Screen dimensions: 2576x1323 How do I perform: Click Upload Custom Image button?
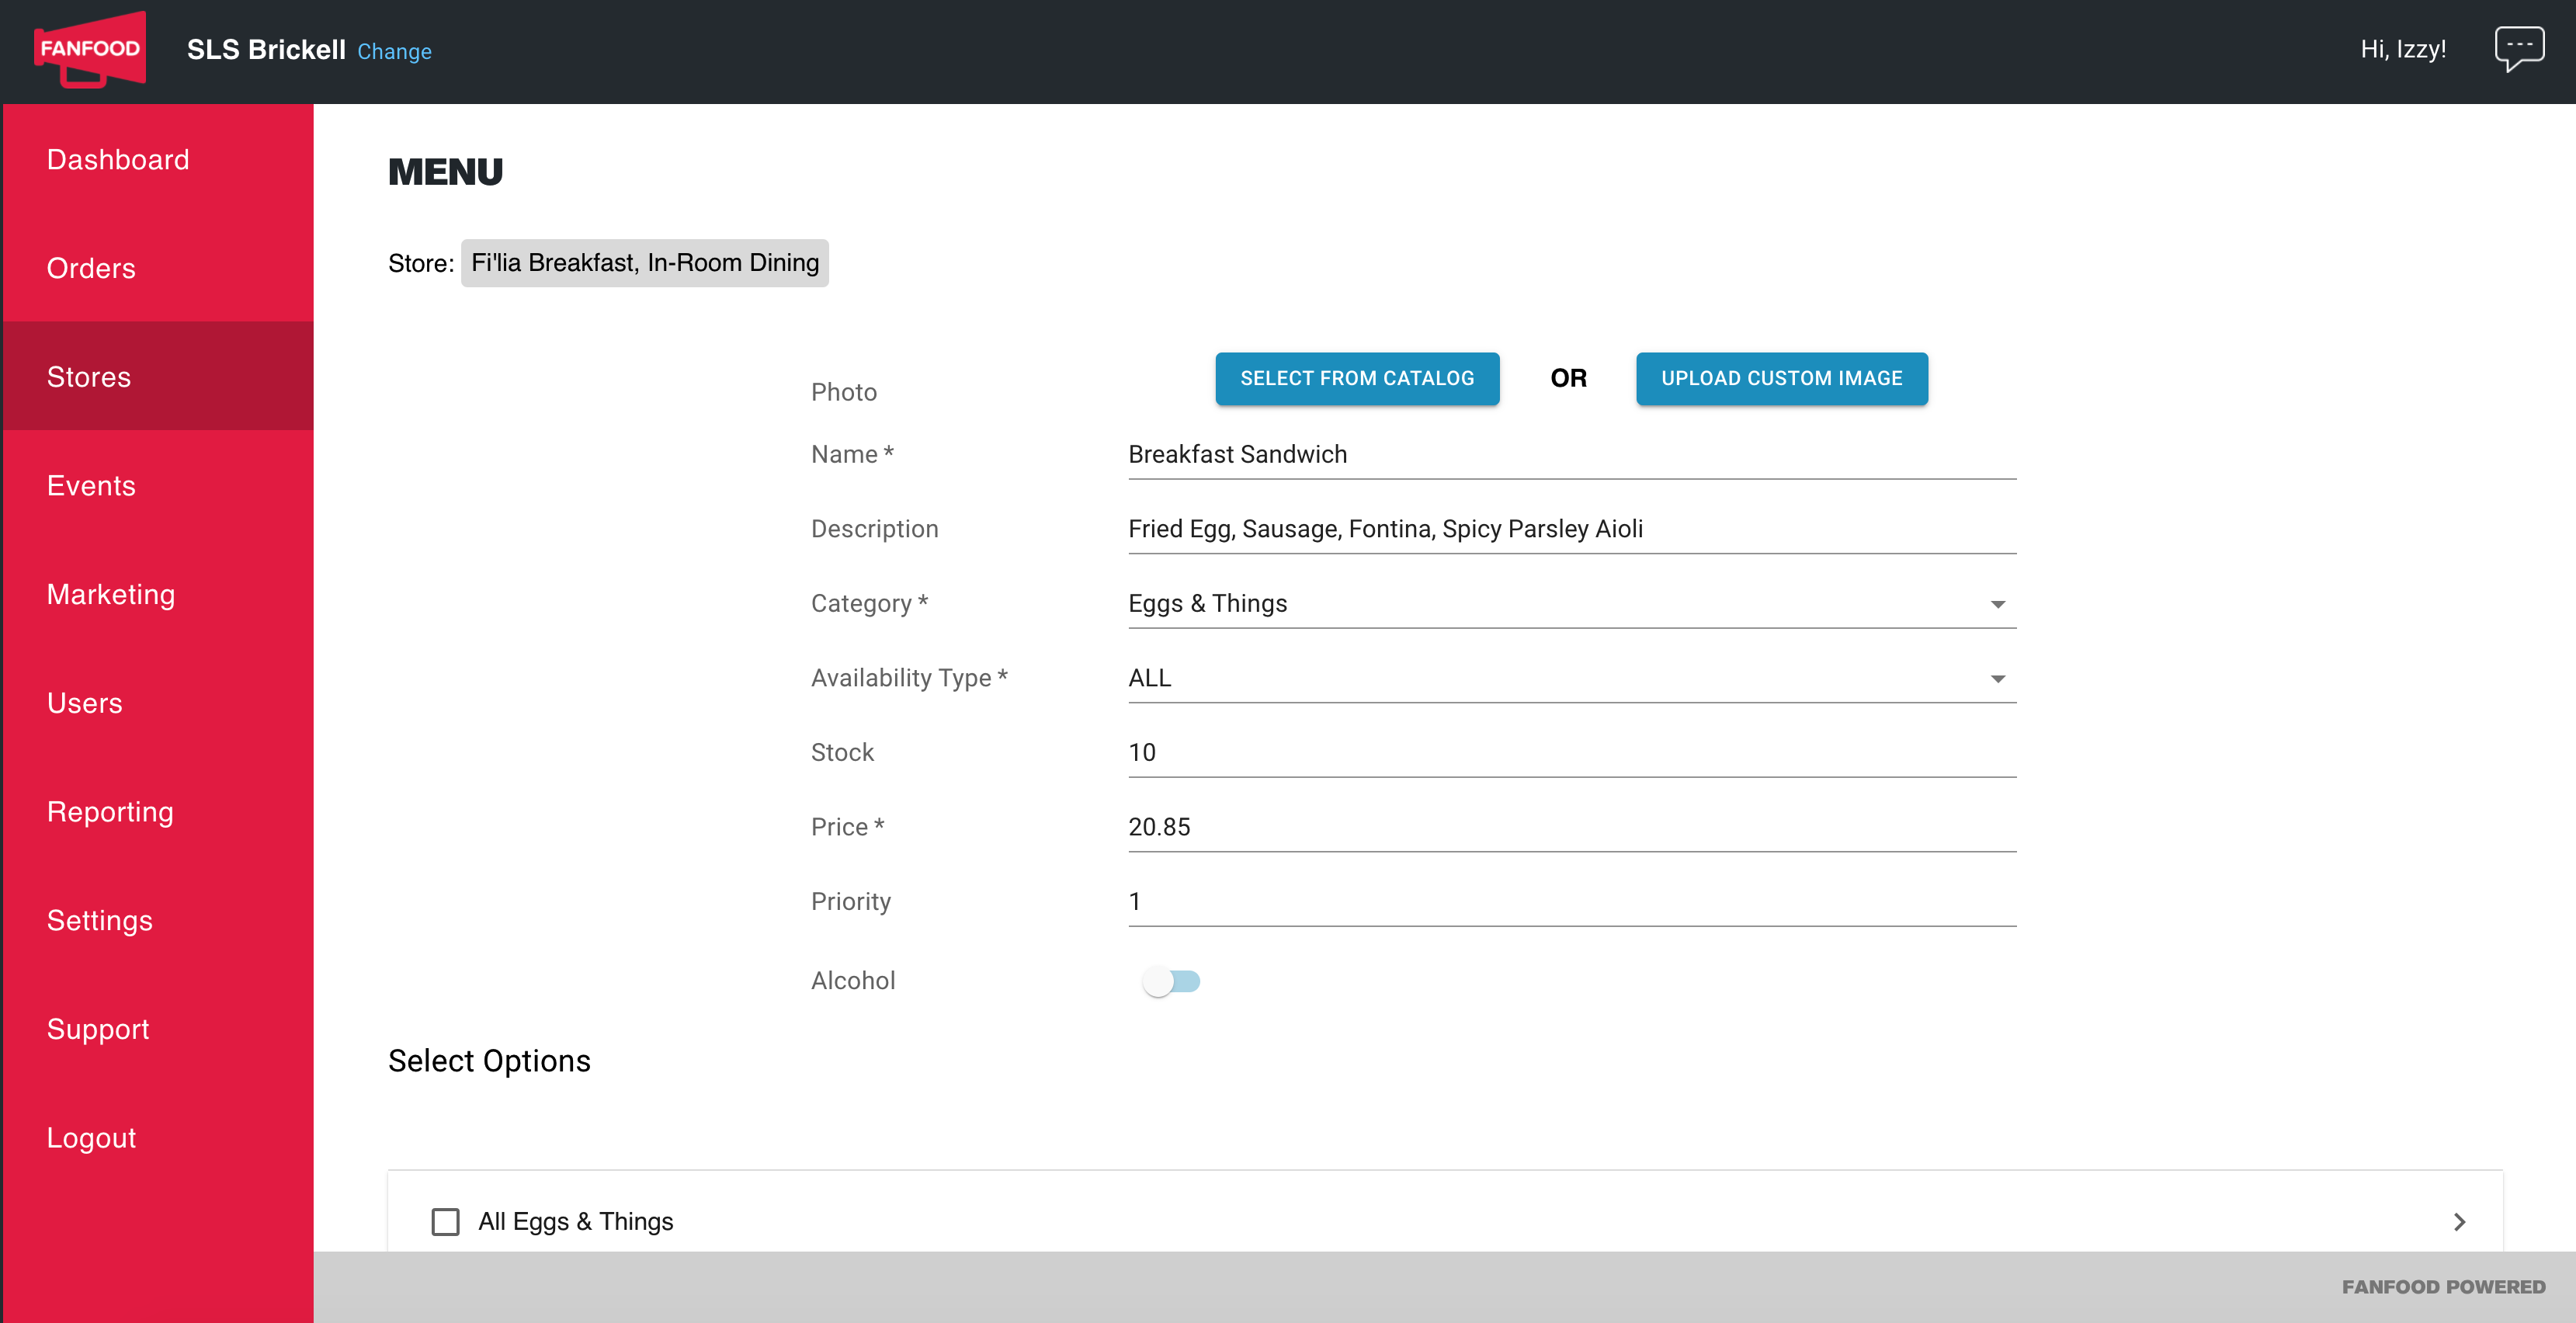1781,378
